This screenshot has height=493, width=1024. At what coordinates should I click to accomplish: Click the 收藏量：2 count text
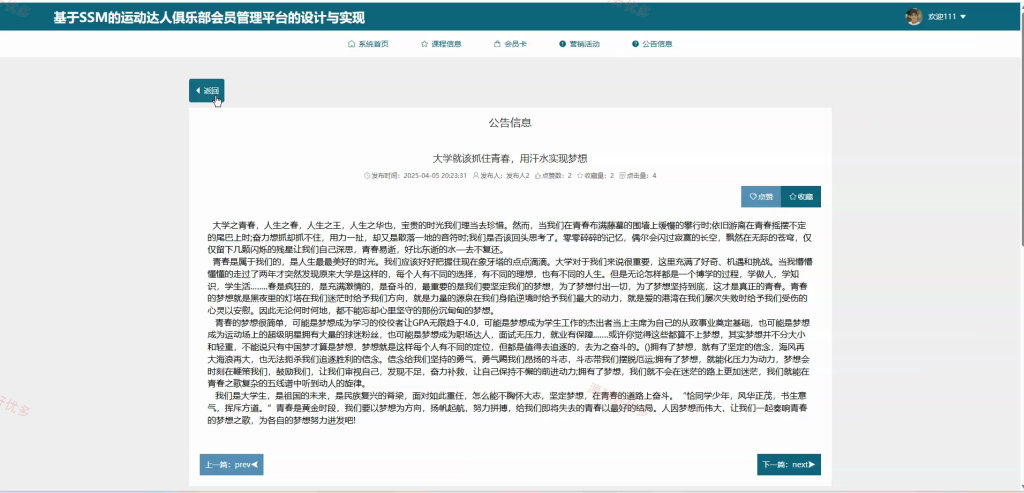(x=599, y=176)
